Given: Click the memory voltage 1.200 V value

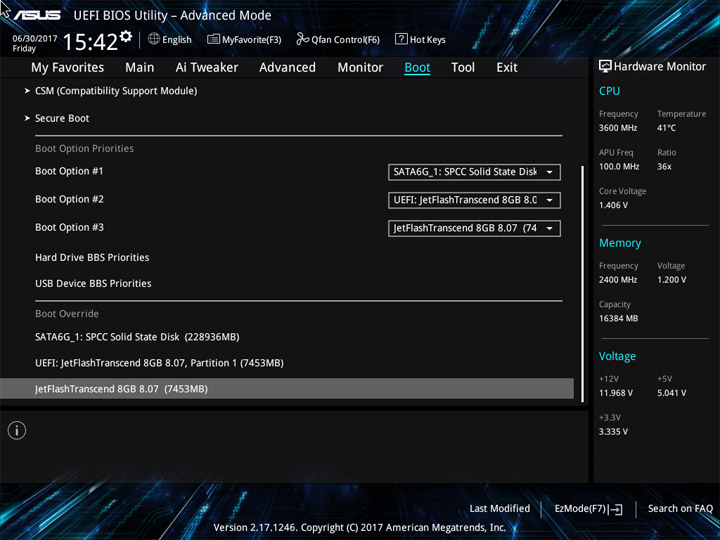Looking at the screenshot, I should click(x=671, y=280).
